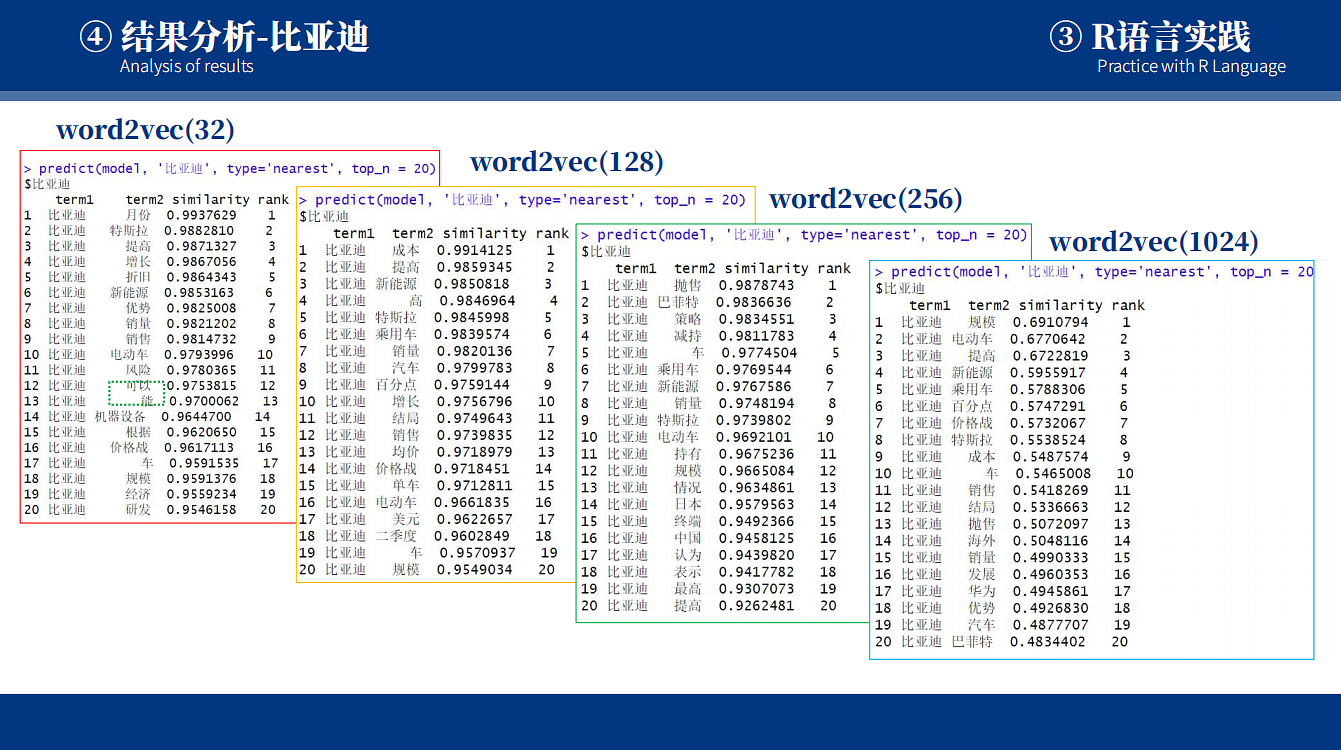Click the green dotted box in red panel

(x=135, y=393)
